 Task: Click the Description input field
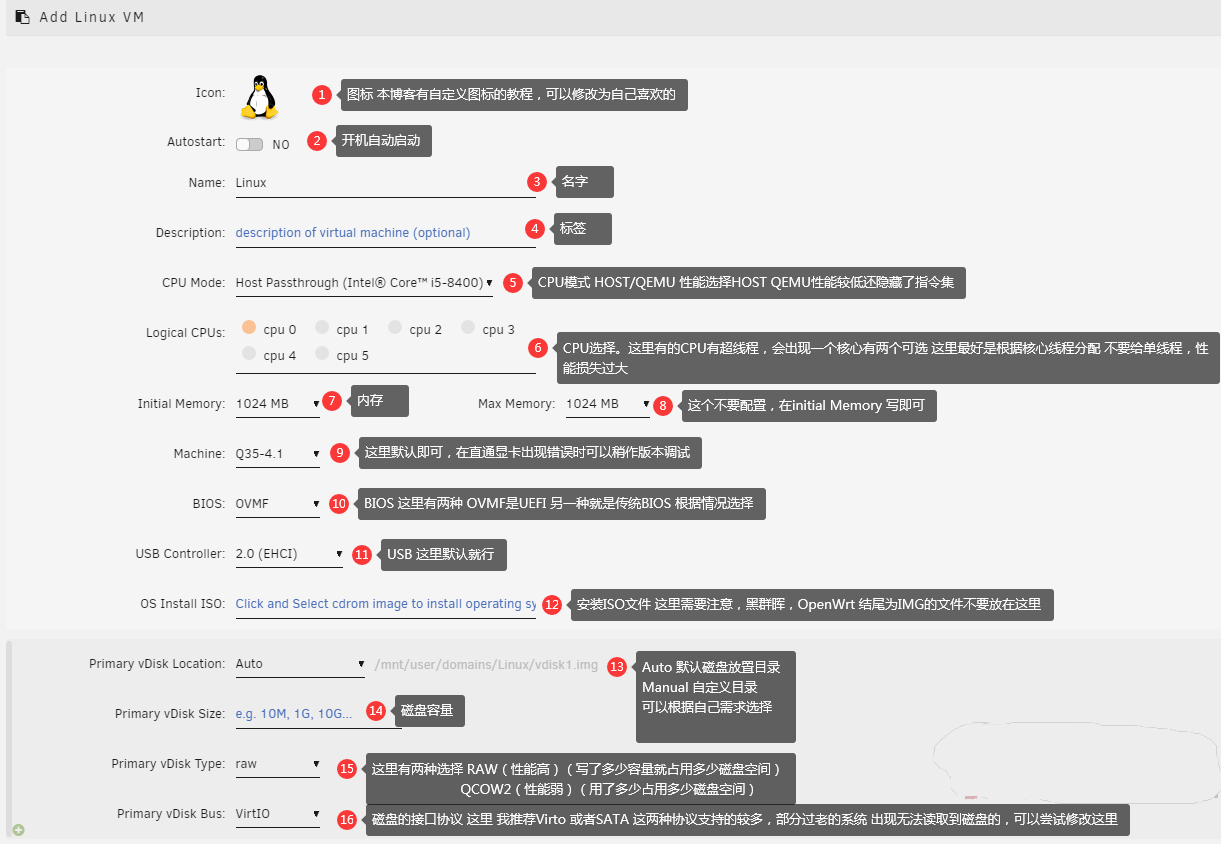coord(385,233)
